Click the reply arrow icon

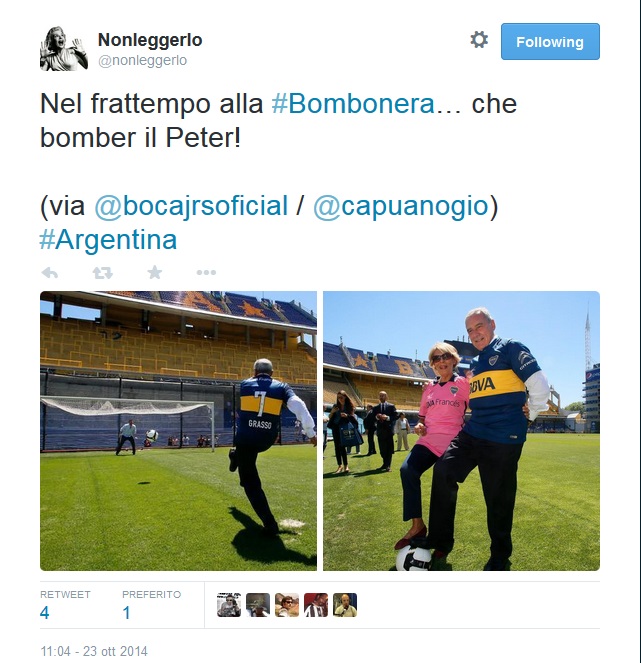[50, 273]
